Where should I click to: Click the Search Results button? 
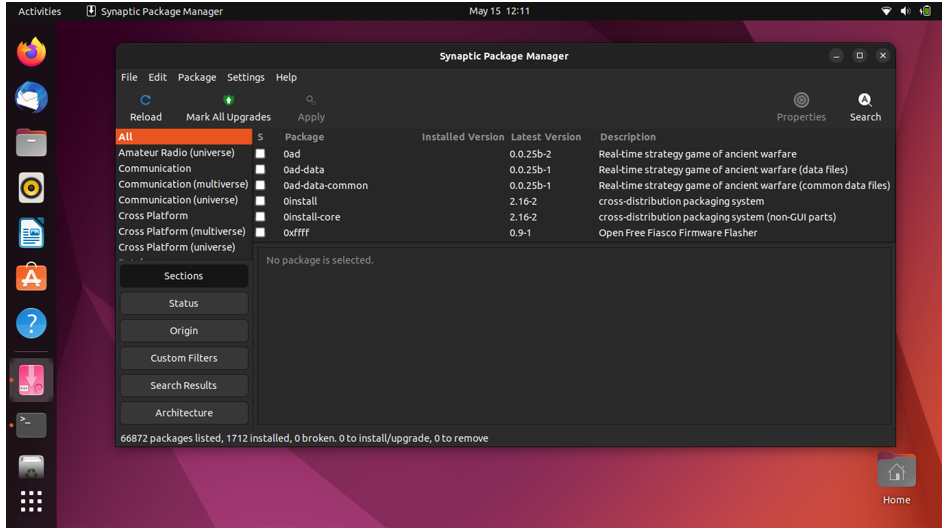point(184,385)
